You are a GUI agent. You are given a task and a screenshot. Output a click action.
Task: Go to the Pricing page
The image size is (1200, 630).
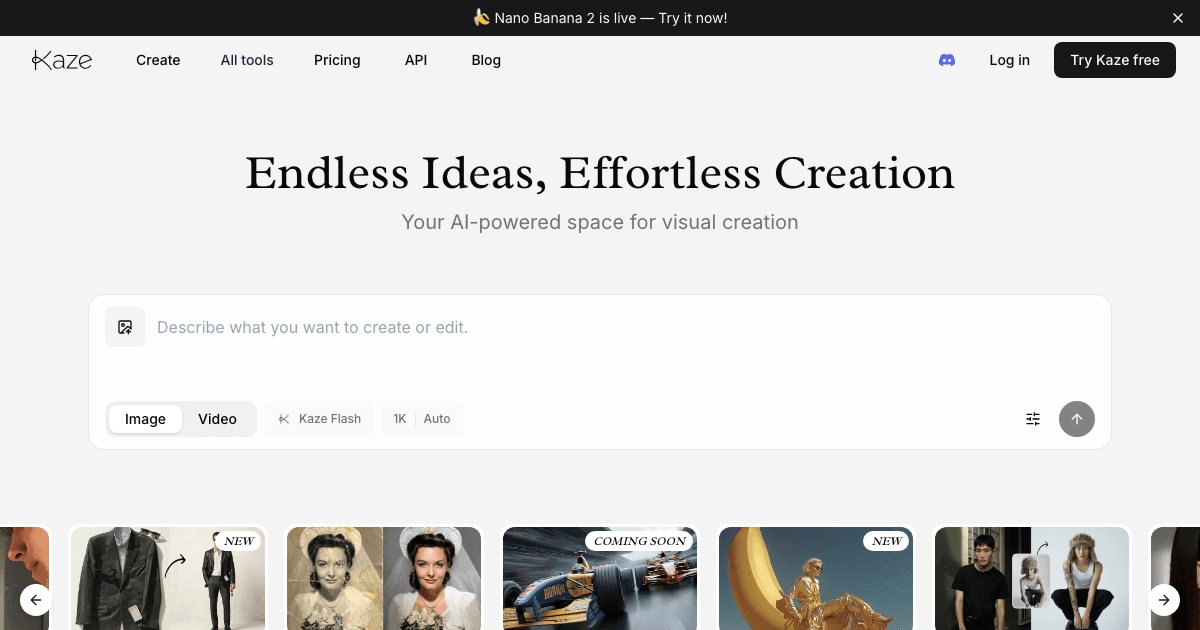coord(337,60)
